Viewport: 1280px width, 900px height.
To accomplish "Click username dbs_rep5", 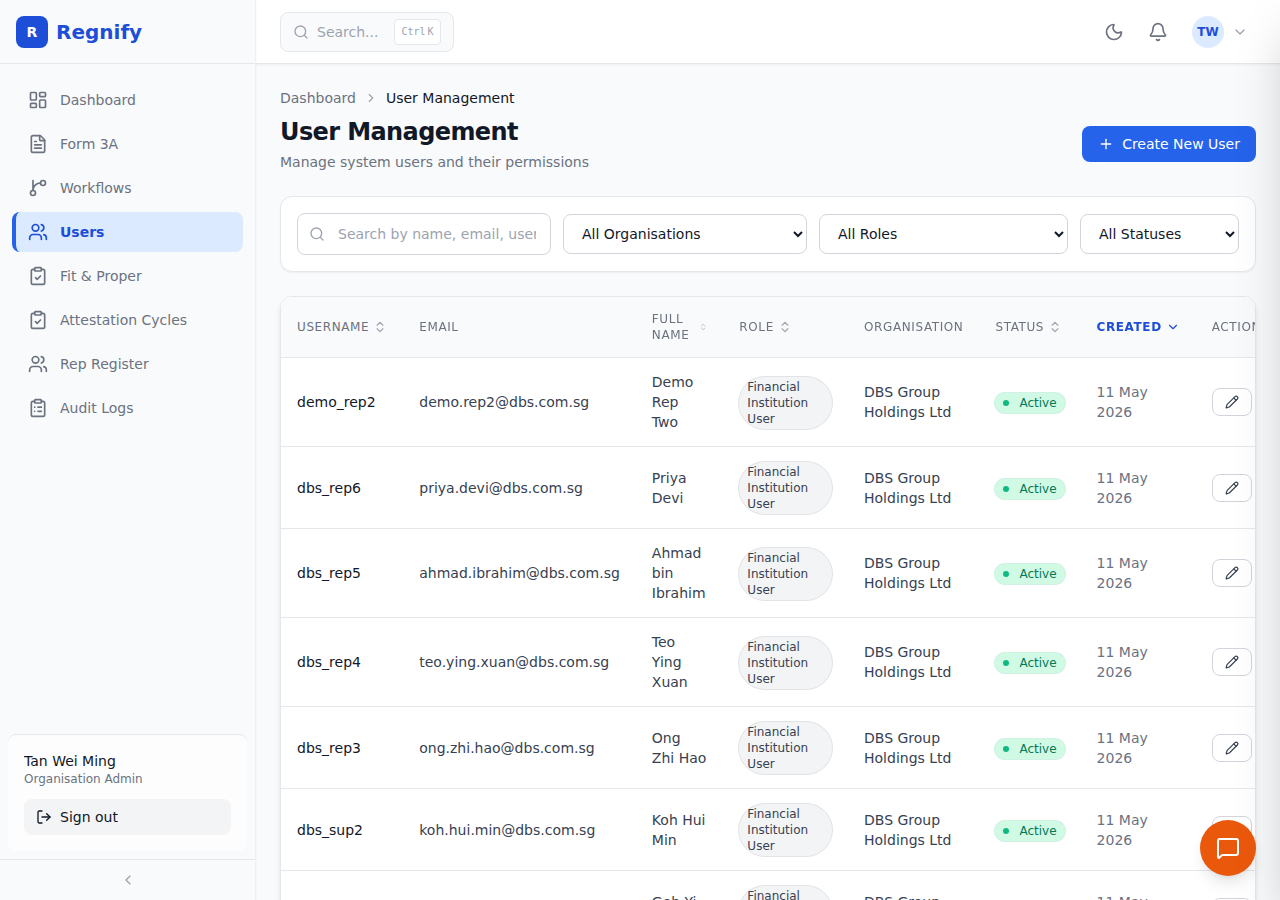I will pos(329,573).
